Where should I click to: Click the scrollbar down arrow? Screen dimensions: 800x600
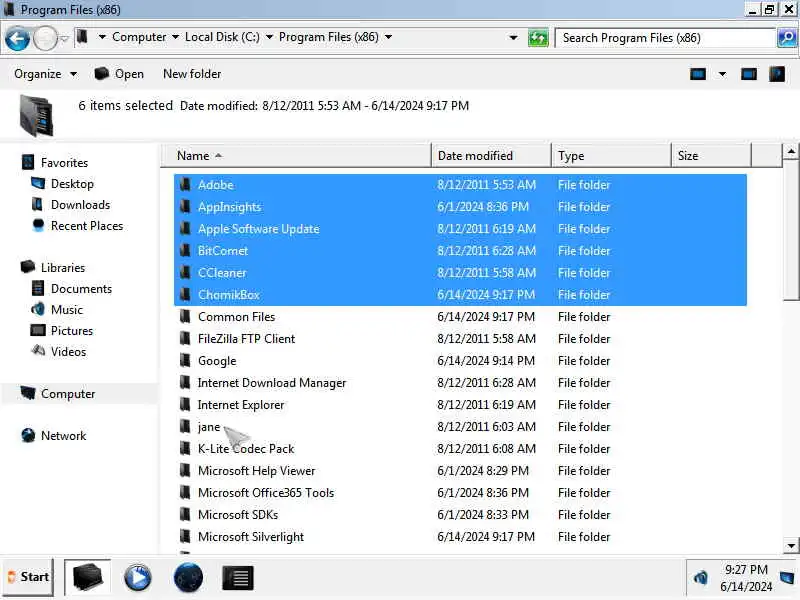pyautogui.click(x=791, y=545)
